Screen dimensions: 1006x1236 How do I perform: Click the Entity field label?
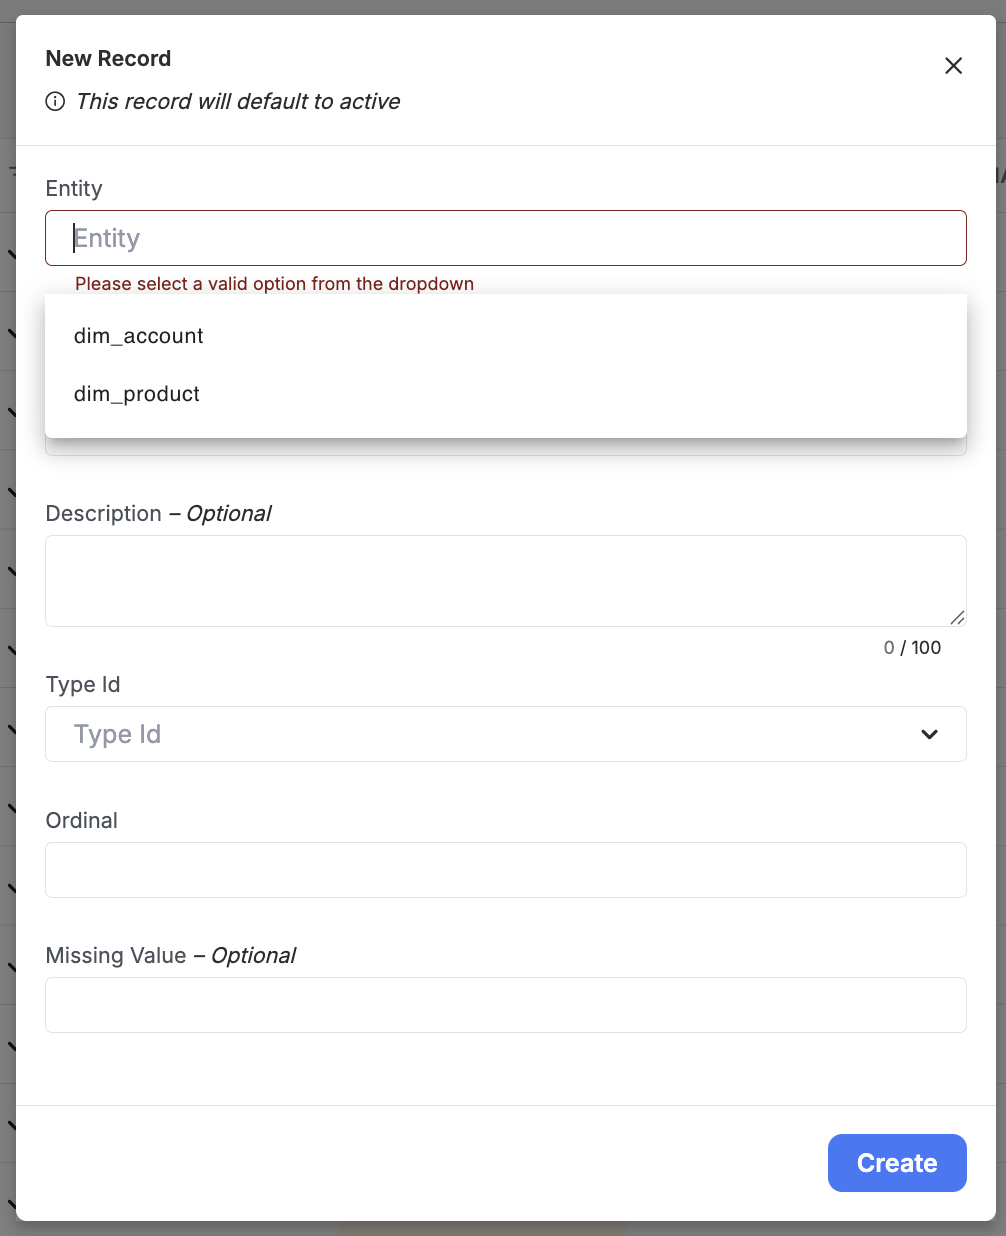pyautogui.click(x=74, y=189)
